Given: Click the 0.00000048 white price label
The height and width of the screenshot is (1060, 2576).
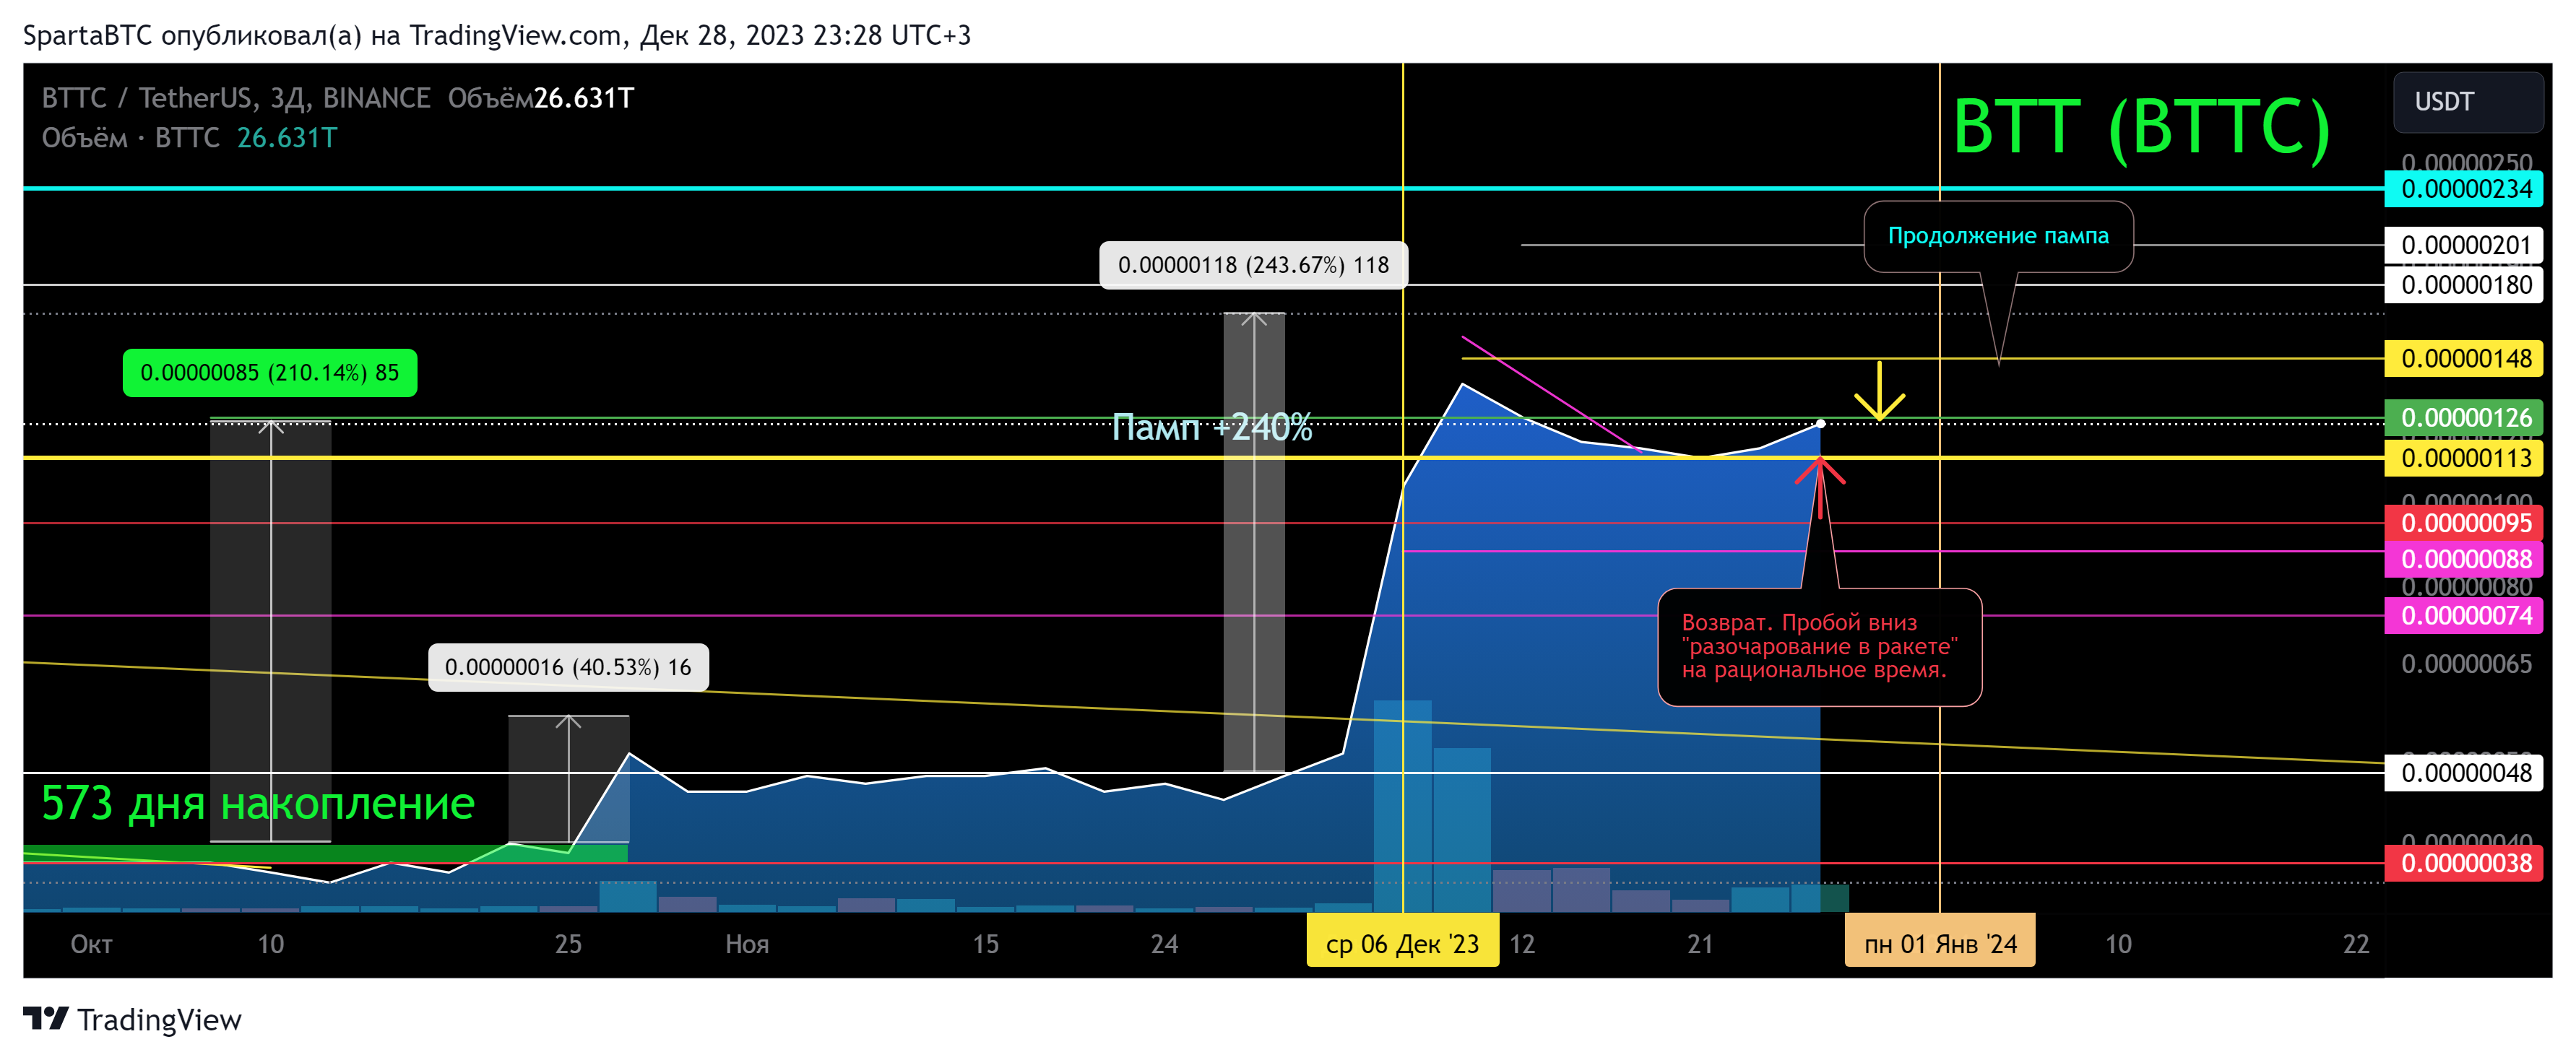Looking at the screenshot, I should [2464, 773].
